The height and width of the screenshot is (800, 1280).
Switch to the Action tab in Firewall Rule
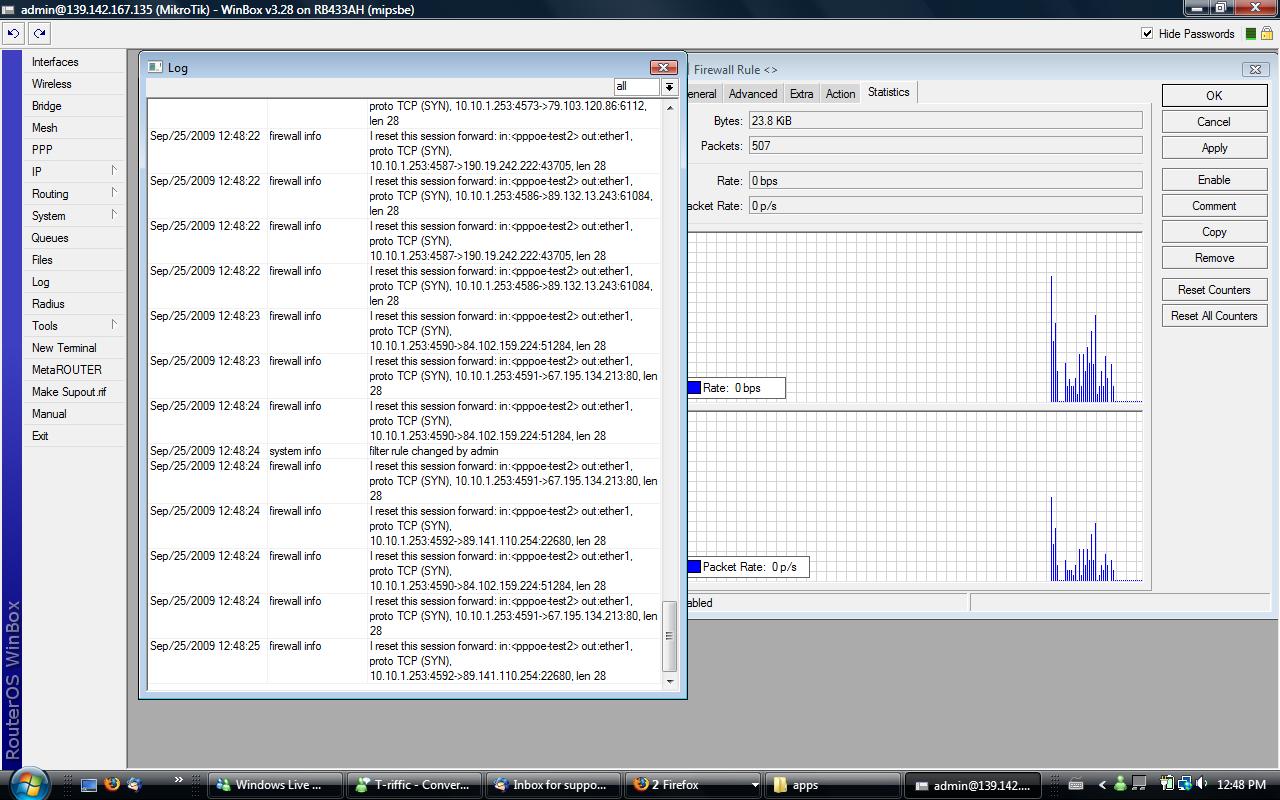tap(840, 94)
